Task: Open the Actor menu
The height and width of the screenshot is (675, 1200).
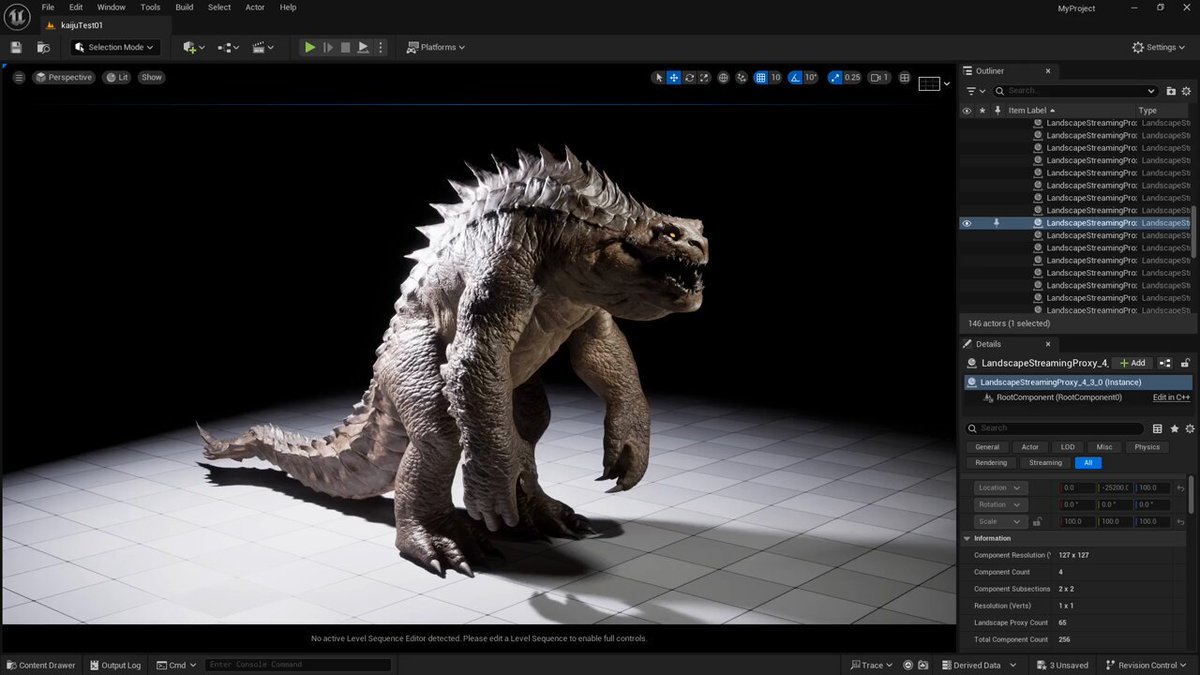Action: tap(255, 7)
